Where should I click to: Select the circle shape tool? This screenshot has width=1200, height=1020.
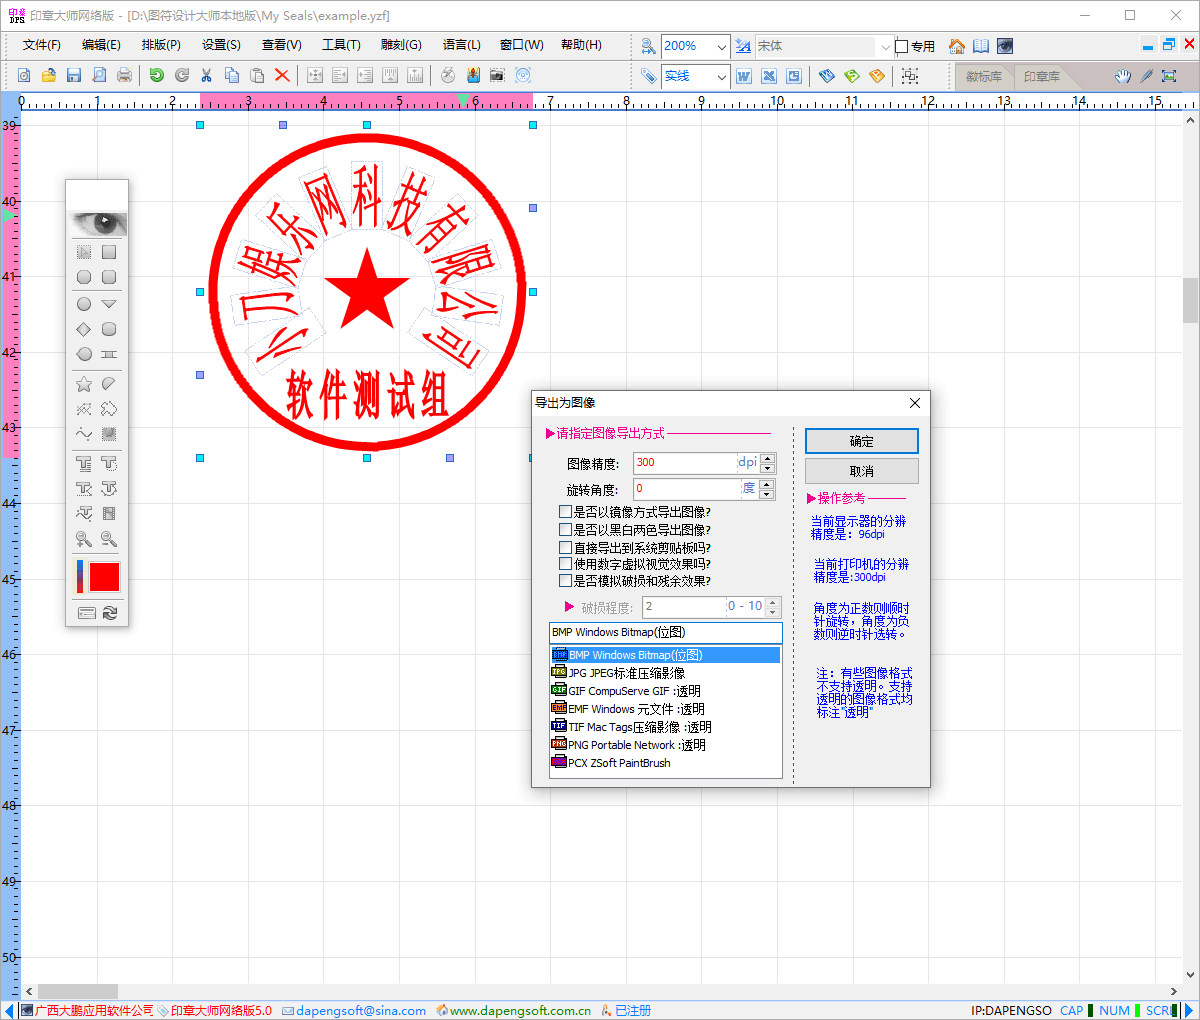84,304
